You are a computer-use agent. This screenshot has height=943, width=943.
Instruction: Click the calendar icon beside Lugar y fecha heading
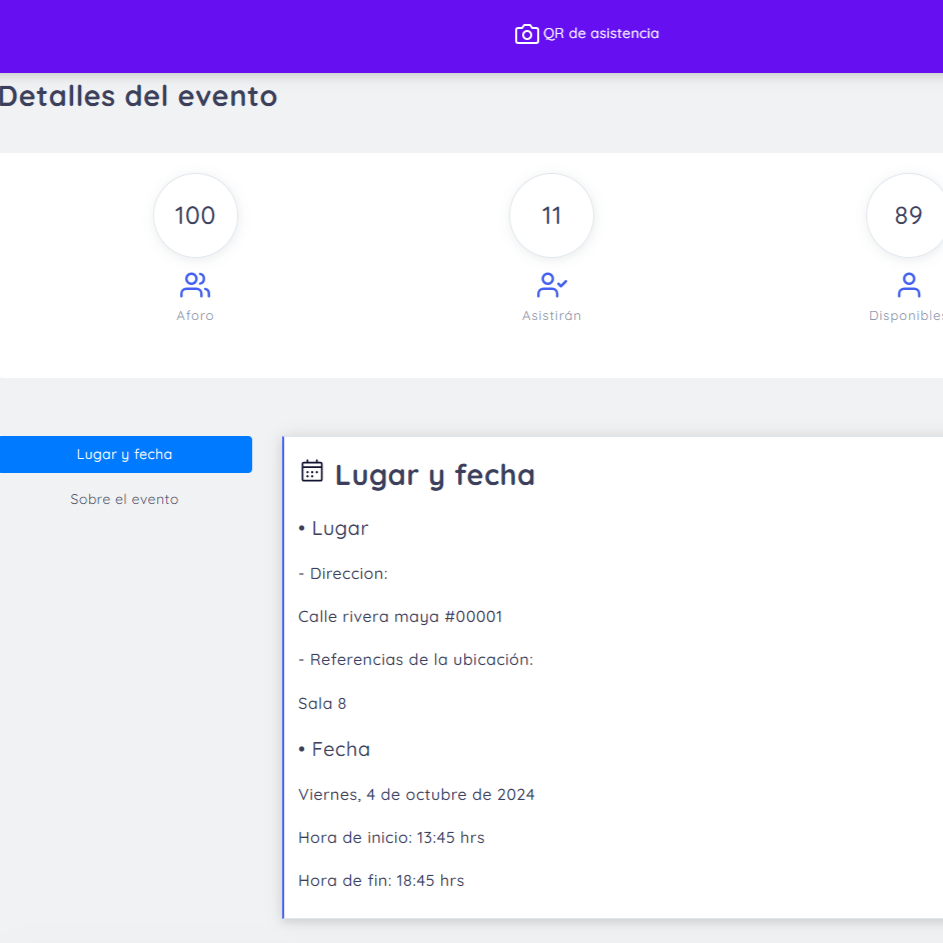coord(312,471)
